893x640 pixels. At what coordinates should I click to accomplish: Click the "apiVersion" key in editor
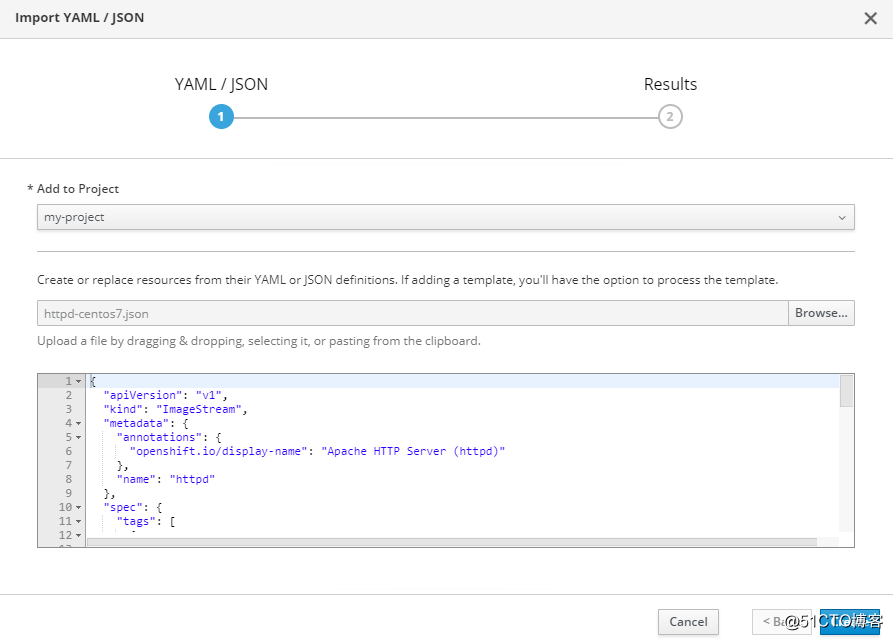143,395
